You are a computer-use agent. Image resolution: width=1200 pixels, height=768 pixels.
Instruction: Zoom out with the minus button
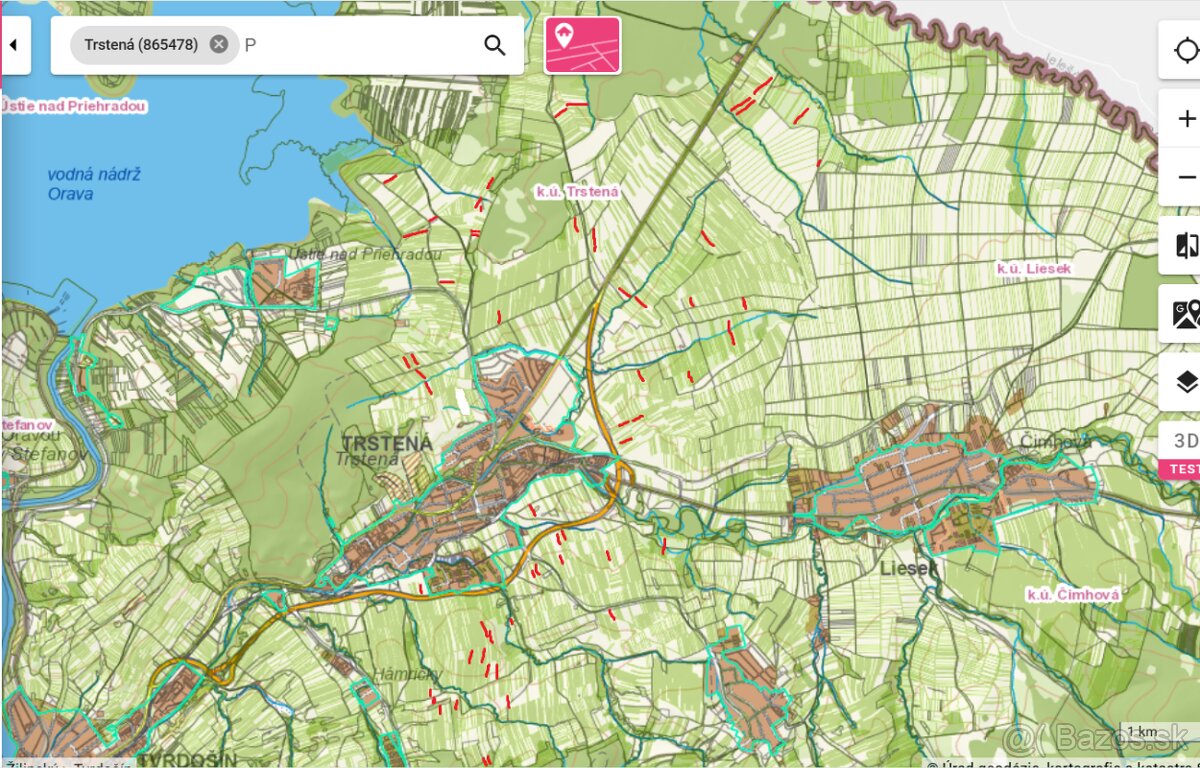[1186, 177]
